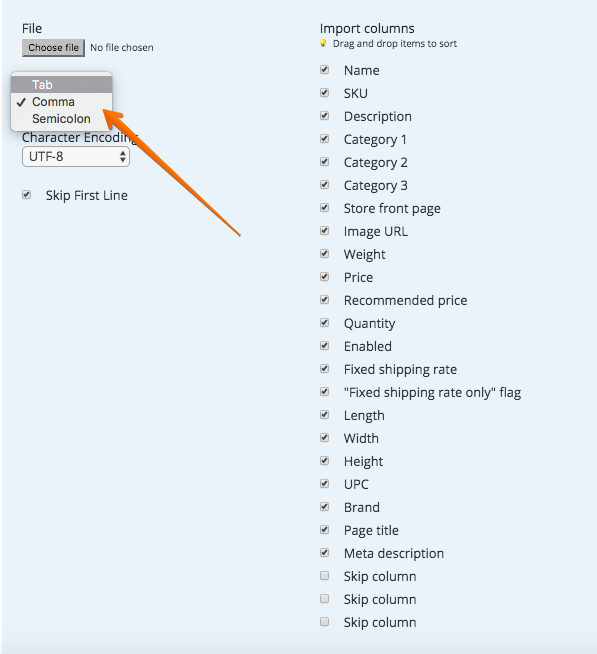The width and height of the screenshot is (597, 654).
Task: Uncheck the SKU column checkbox
Action: pyautogui.click(x=325, y=93)
